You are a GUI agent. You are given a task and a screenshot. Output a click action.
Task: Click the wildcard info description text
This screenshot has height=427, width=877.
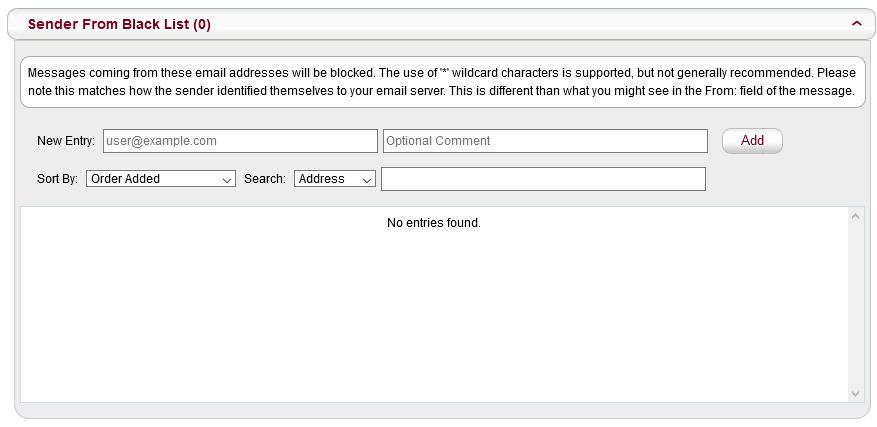441,82
